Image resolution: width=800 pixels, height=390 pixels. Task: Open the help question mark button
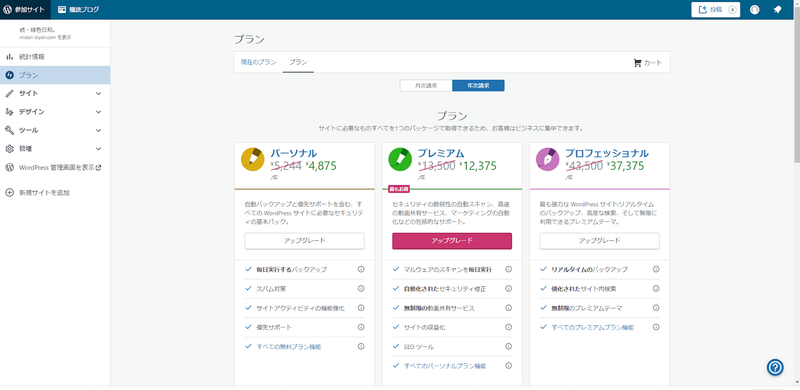(x=775, y=367)
